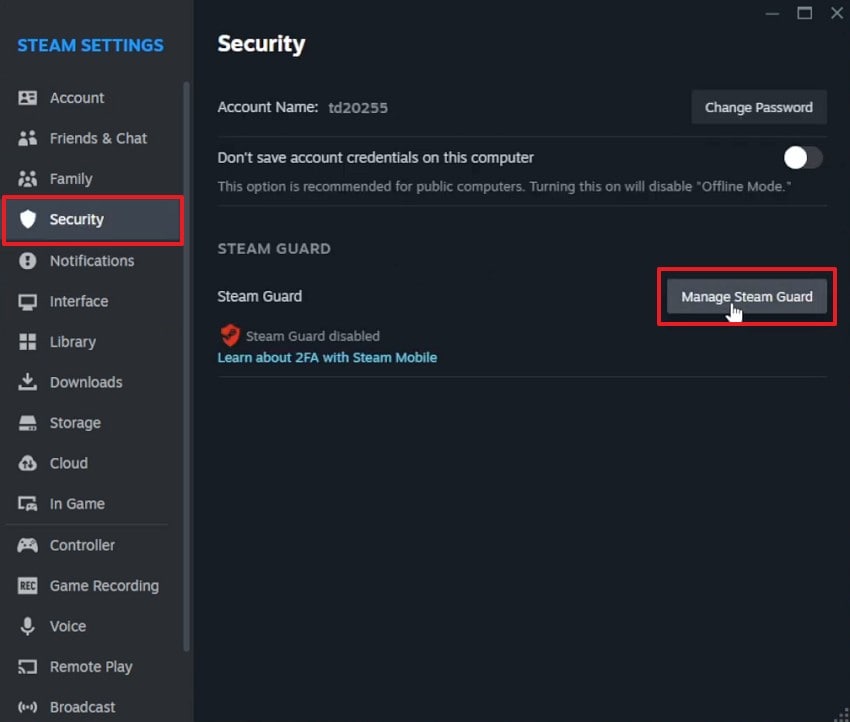Open the Account settings page
The width and height of the screenshot is (850, 722).
[x=92, y=98]
